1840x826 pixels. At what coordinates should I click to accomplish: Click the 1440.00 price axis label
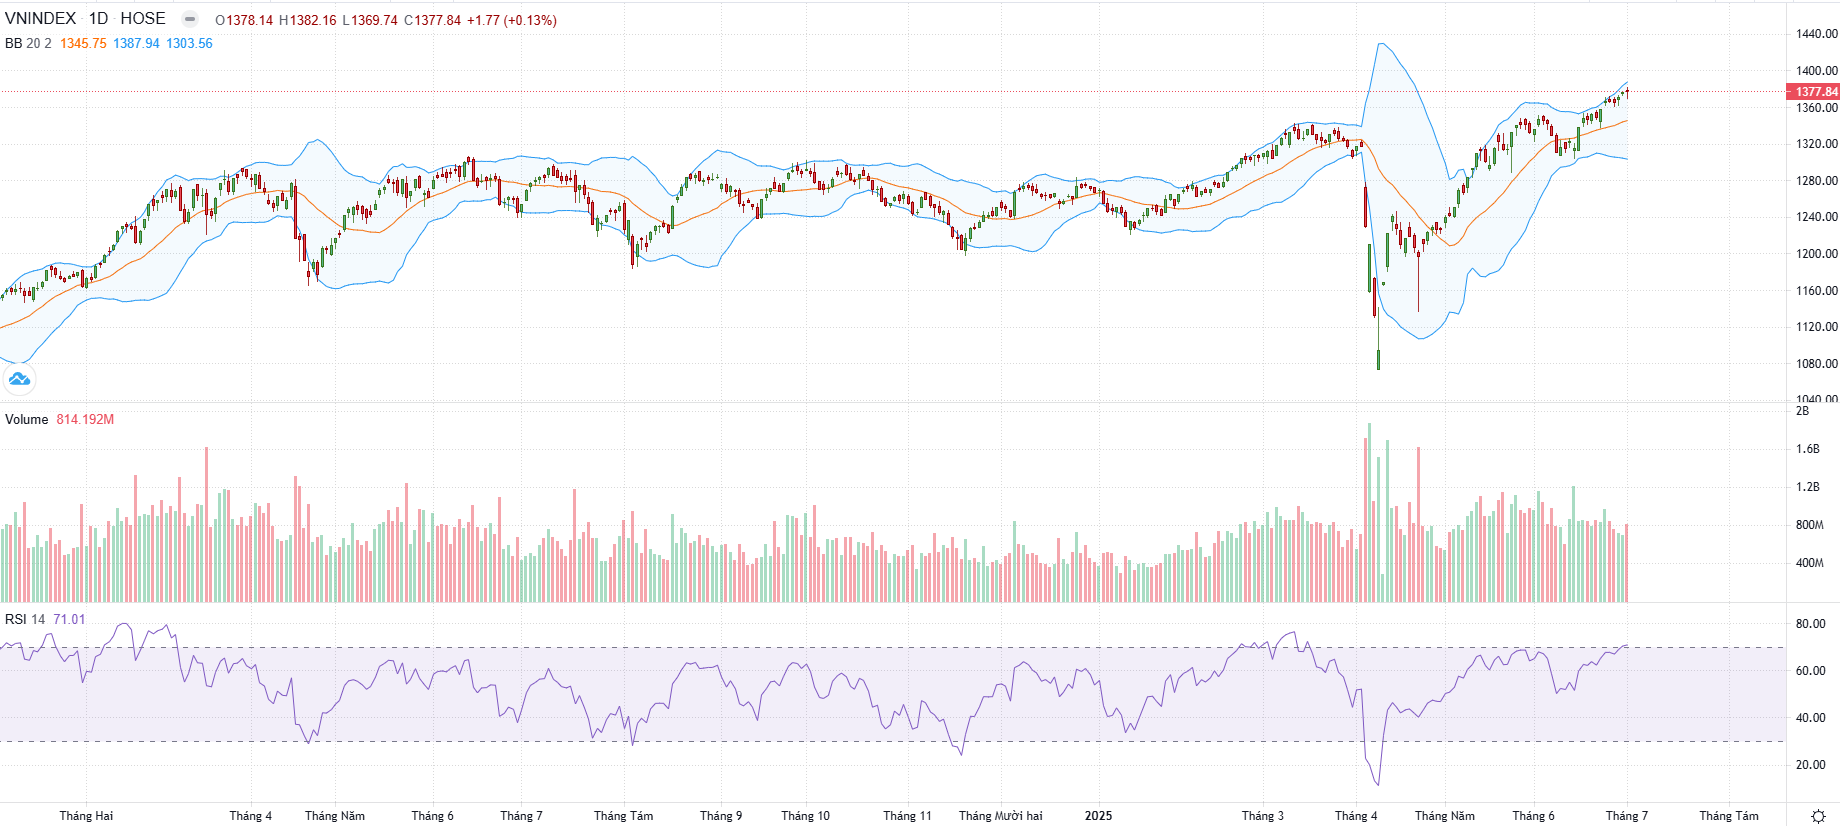coord(1817,34)
